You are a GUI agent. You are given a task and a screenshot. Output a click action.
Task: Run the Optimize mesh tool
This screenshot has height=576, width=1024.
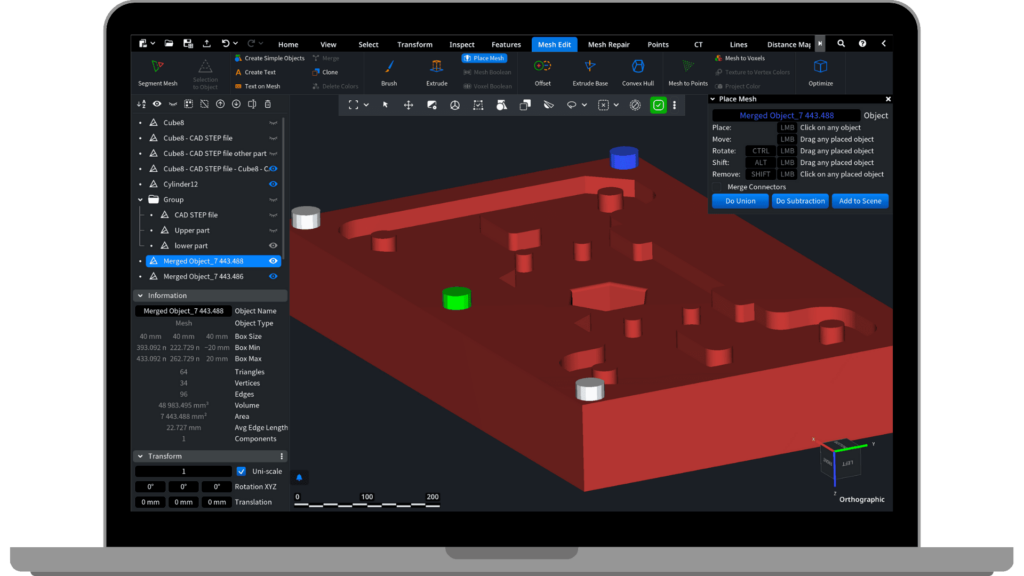(820, 71)
